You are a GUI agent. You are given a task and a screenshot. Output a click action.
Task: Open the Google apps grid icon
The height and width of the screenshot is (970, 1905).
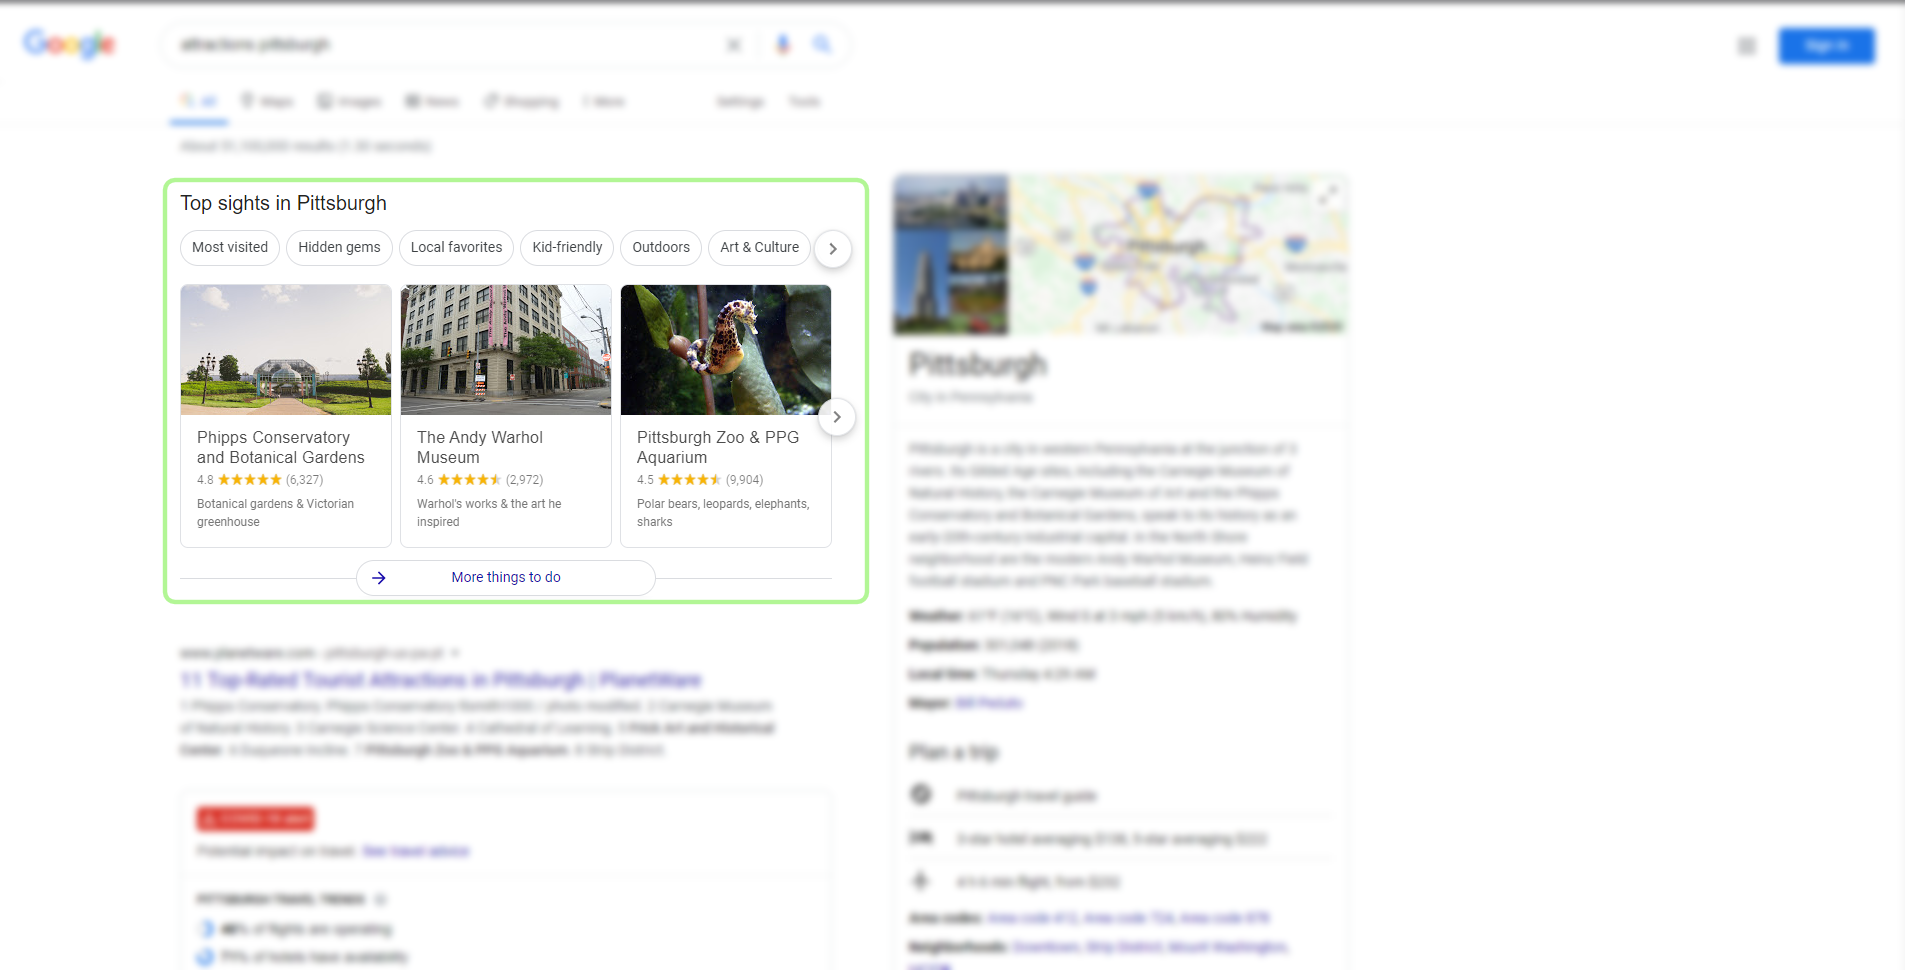[x=1747, y=46]
